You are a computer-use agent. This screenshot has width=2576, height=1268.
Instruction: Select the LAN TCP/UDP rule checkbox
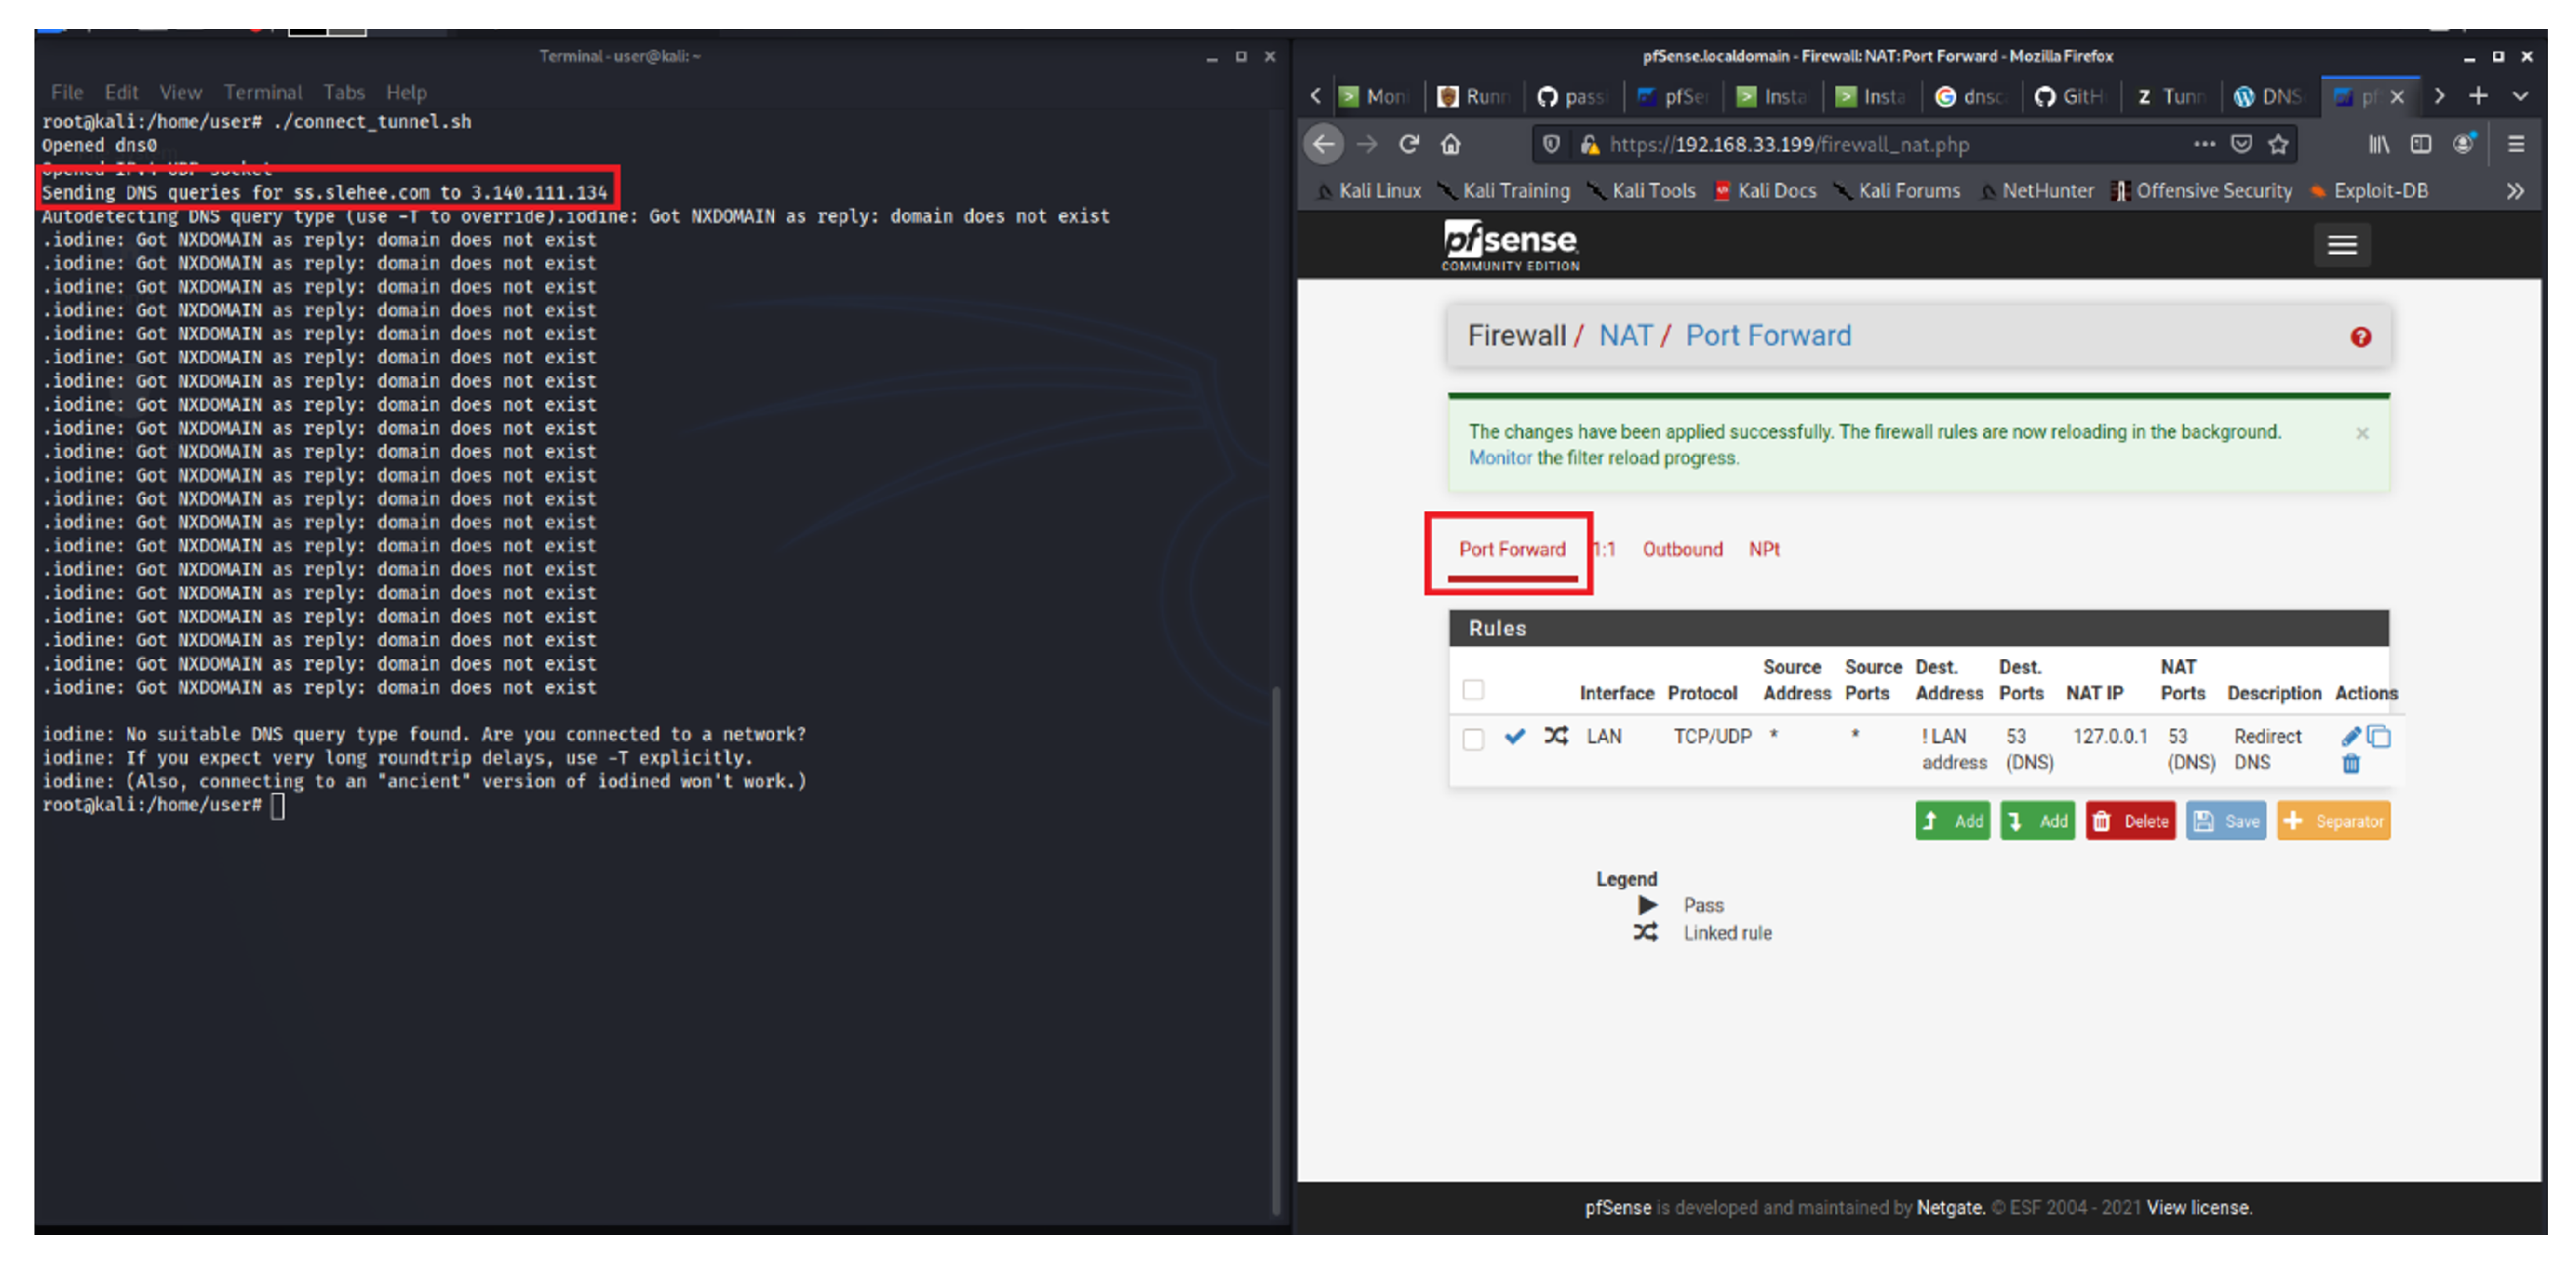click(1472, 739)
